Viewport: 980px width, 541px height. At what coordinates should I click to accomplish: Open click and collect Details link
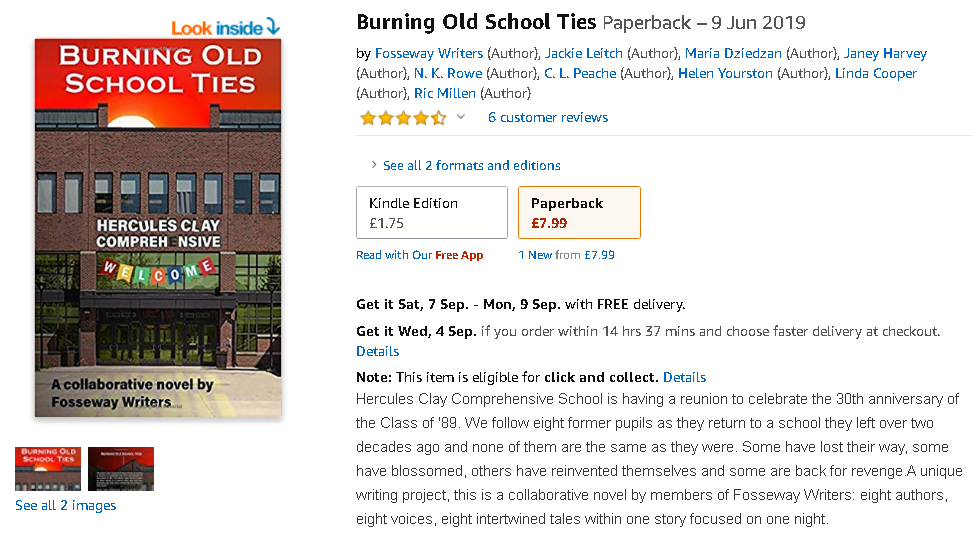[x=684, y=377]
